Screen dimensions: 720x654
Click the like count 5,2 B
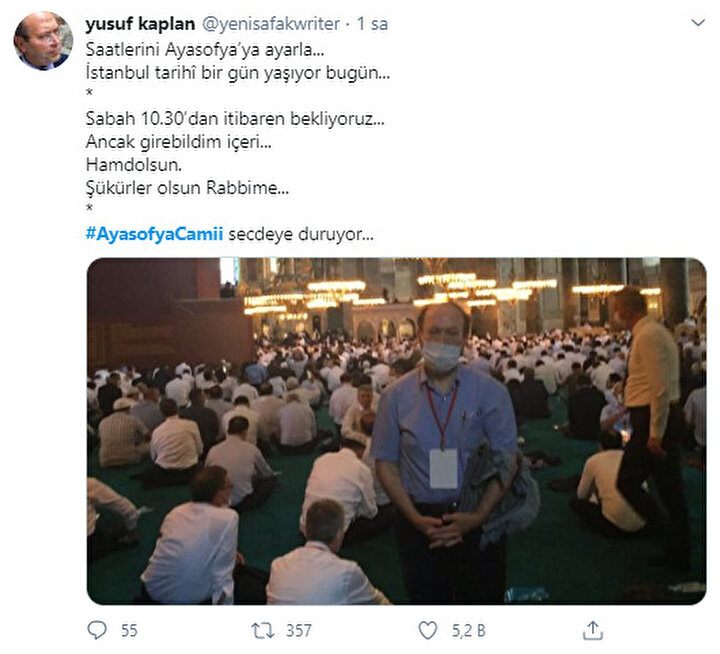468,631
